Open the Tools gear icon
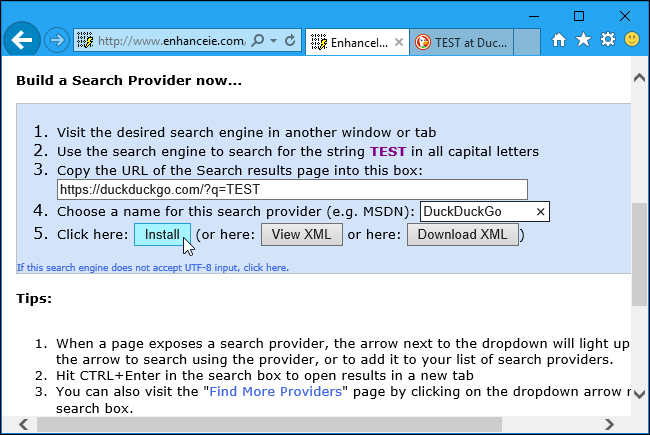The image size is (650, 435). coord(607,41)
